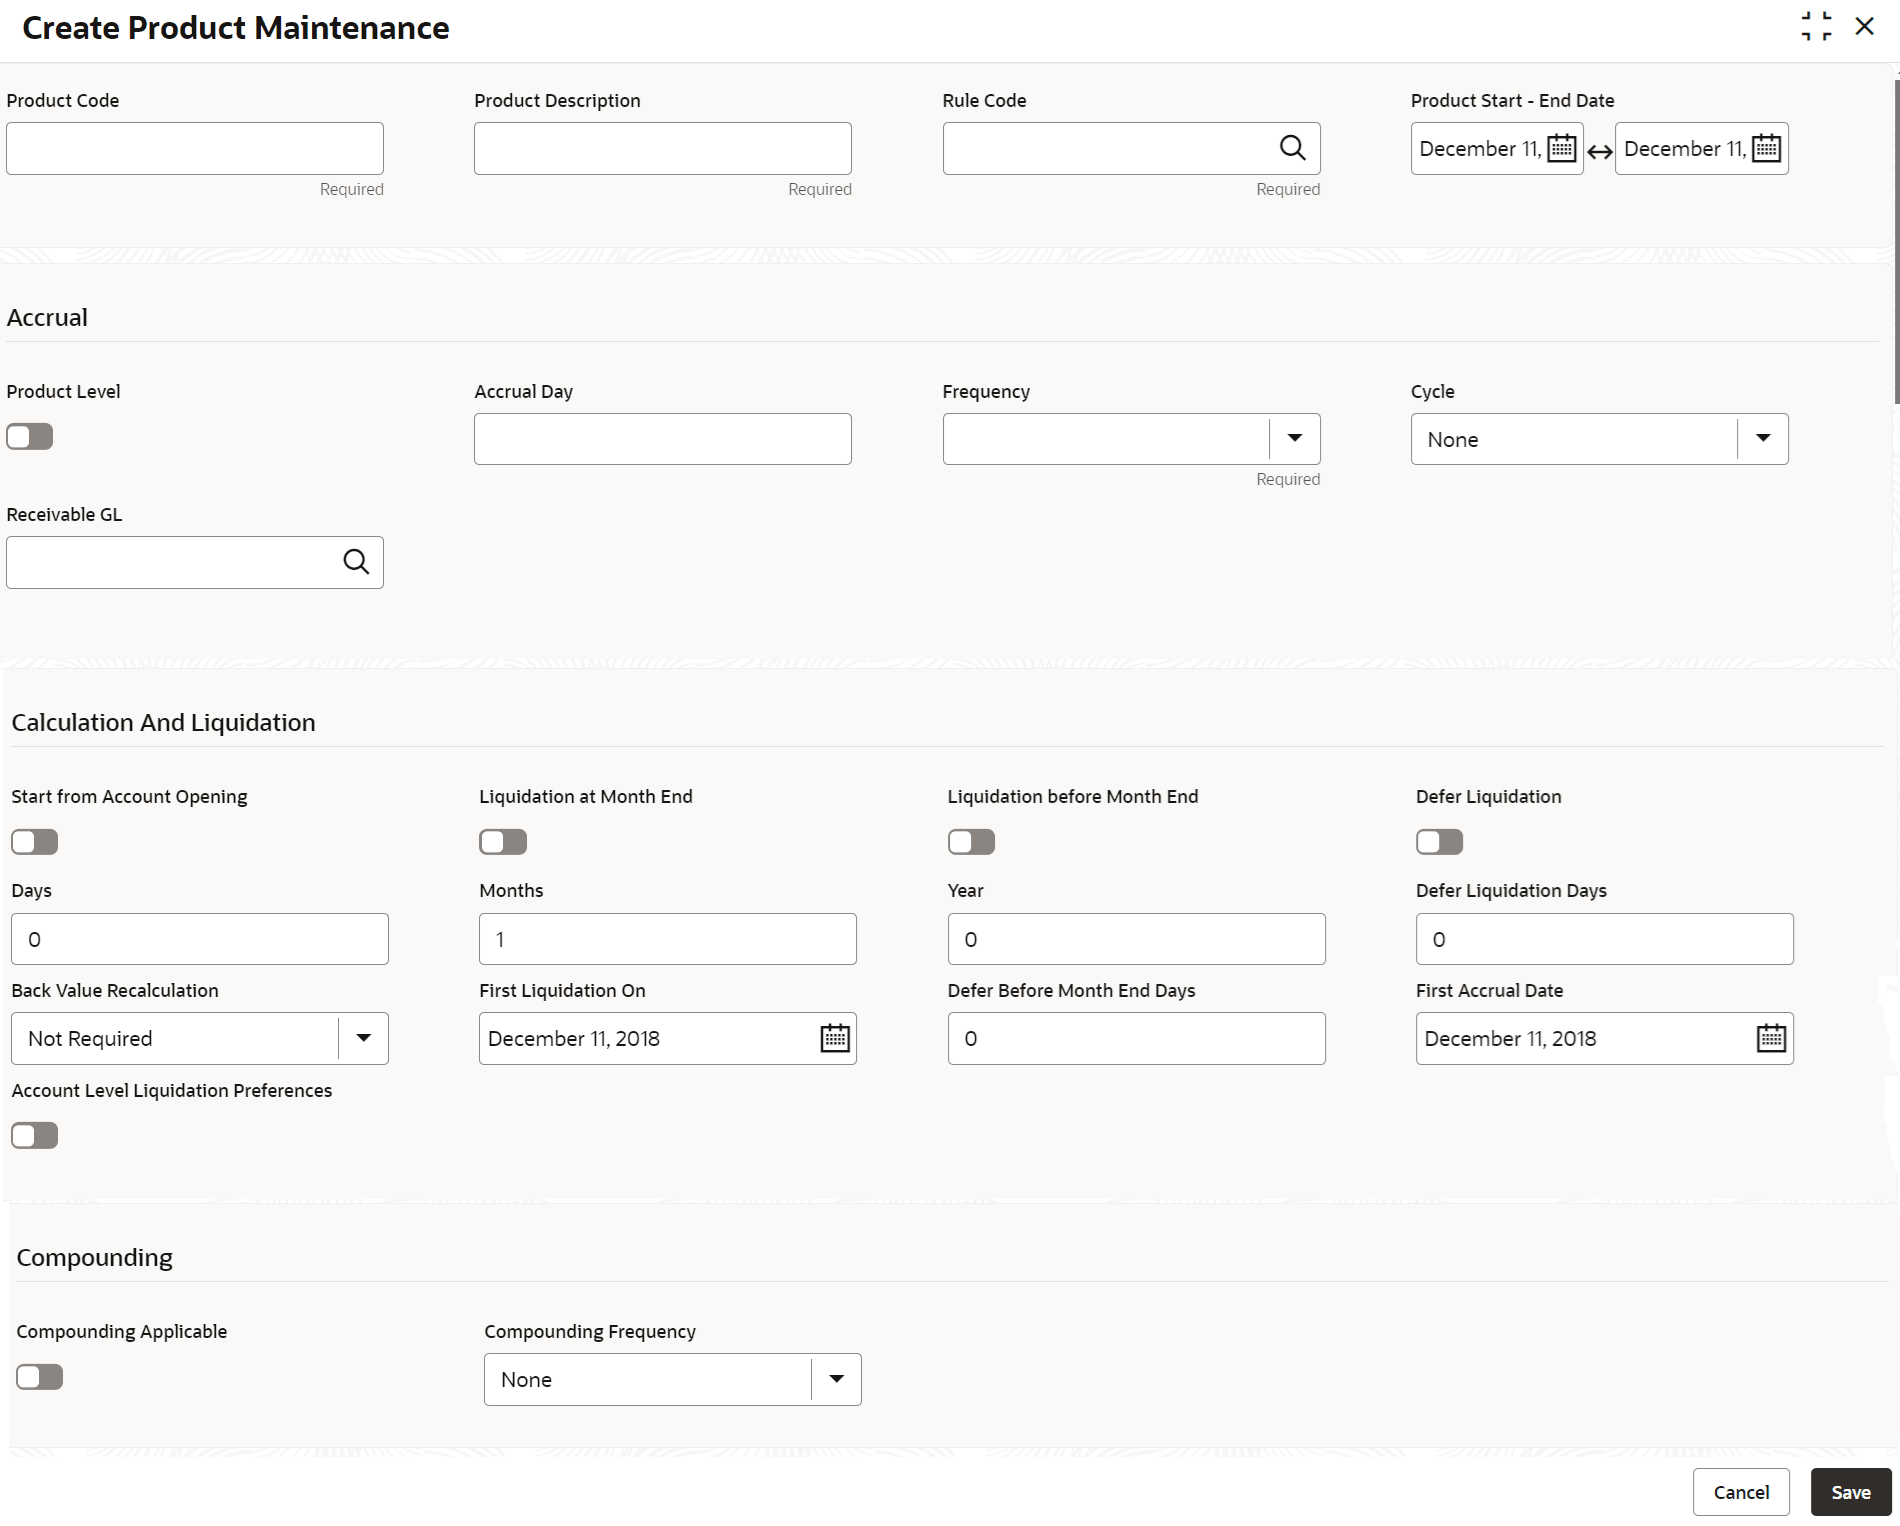Open the Product Start Date calendar picker
The image size is (1900, 1526).
coord(1561,149)
